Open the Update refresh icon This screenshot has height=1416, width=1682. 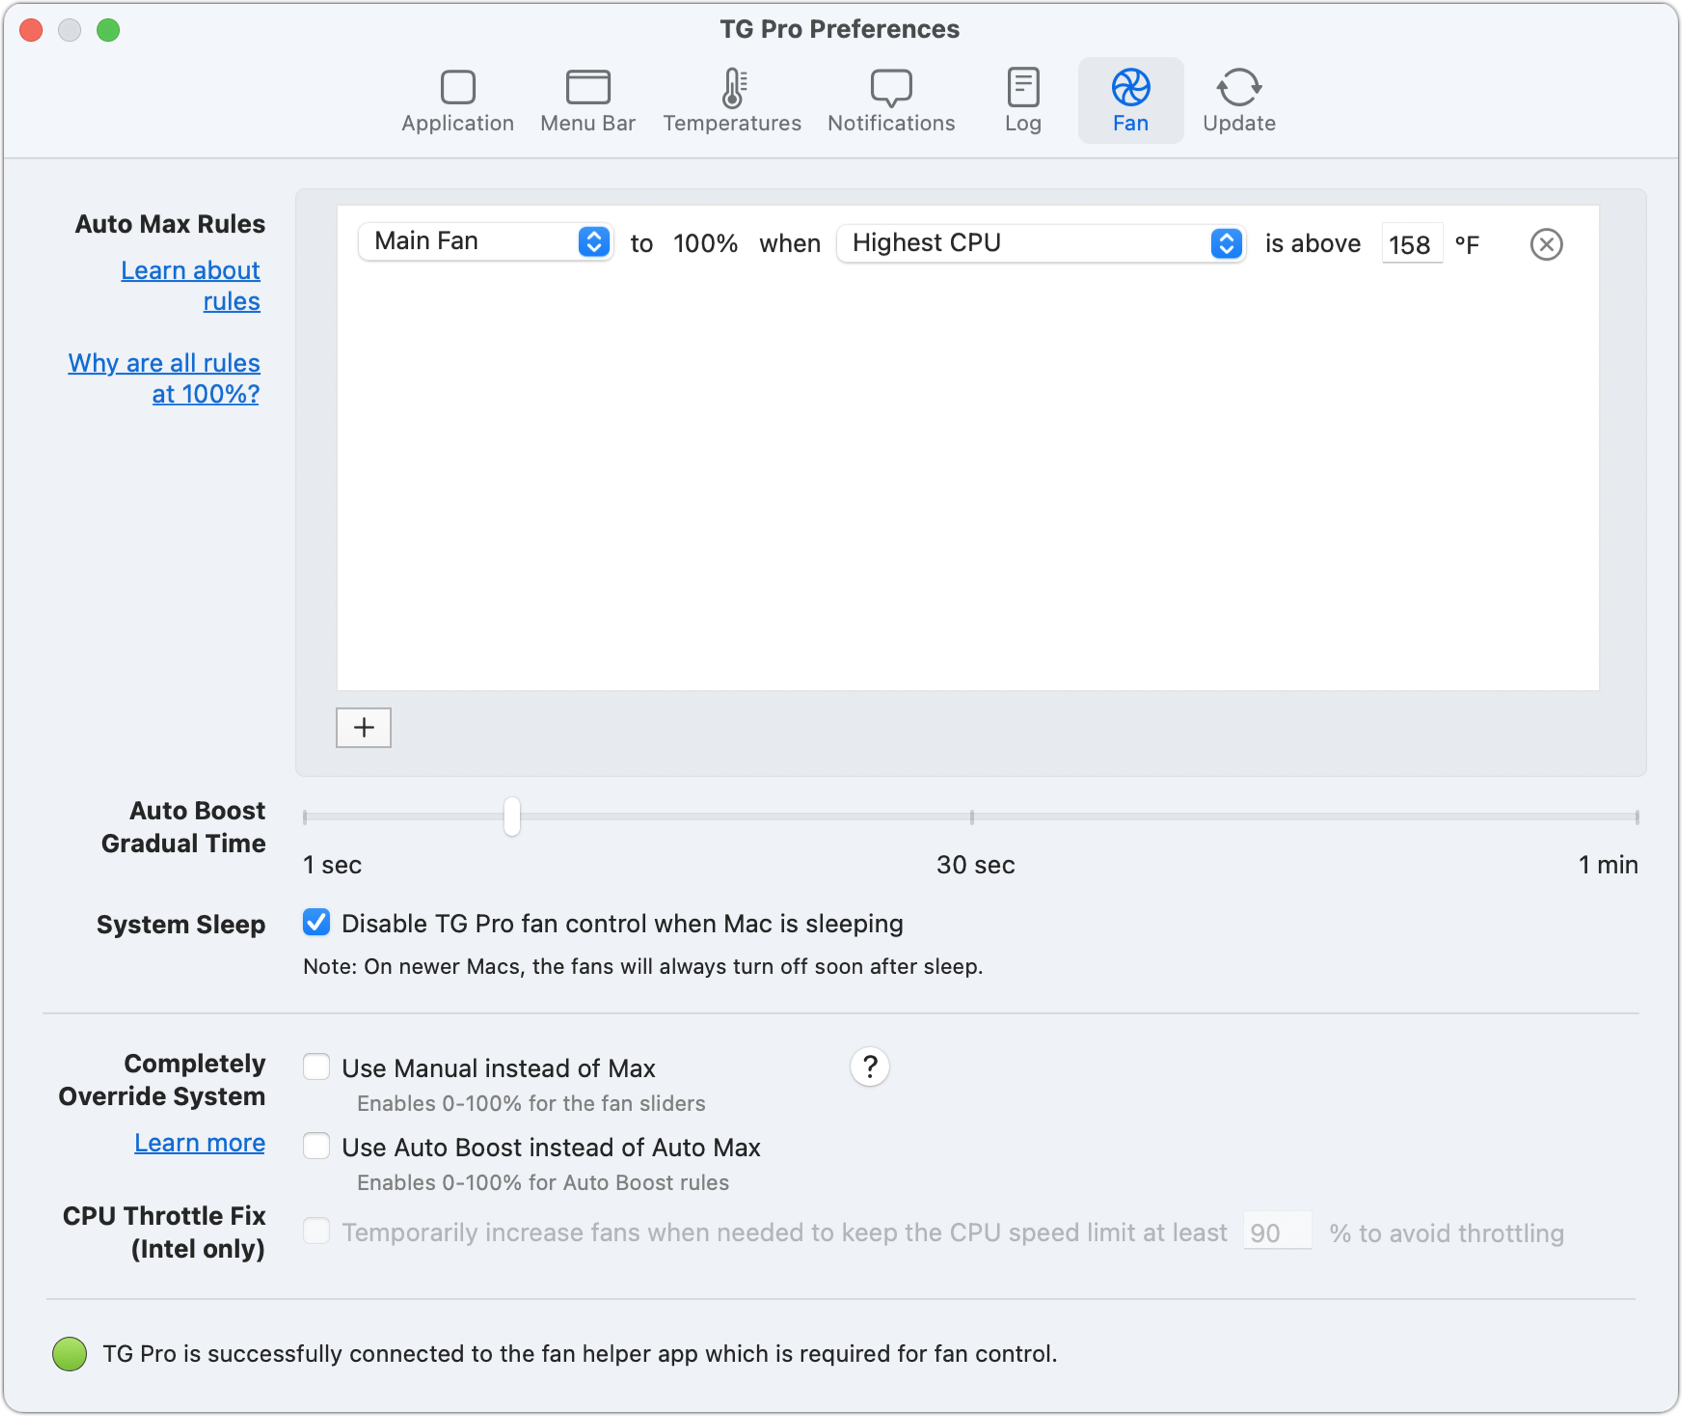point(1238,99)
